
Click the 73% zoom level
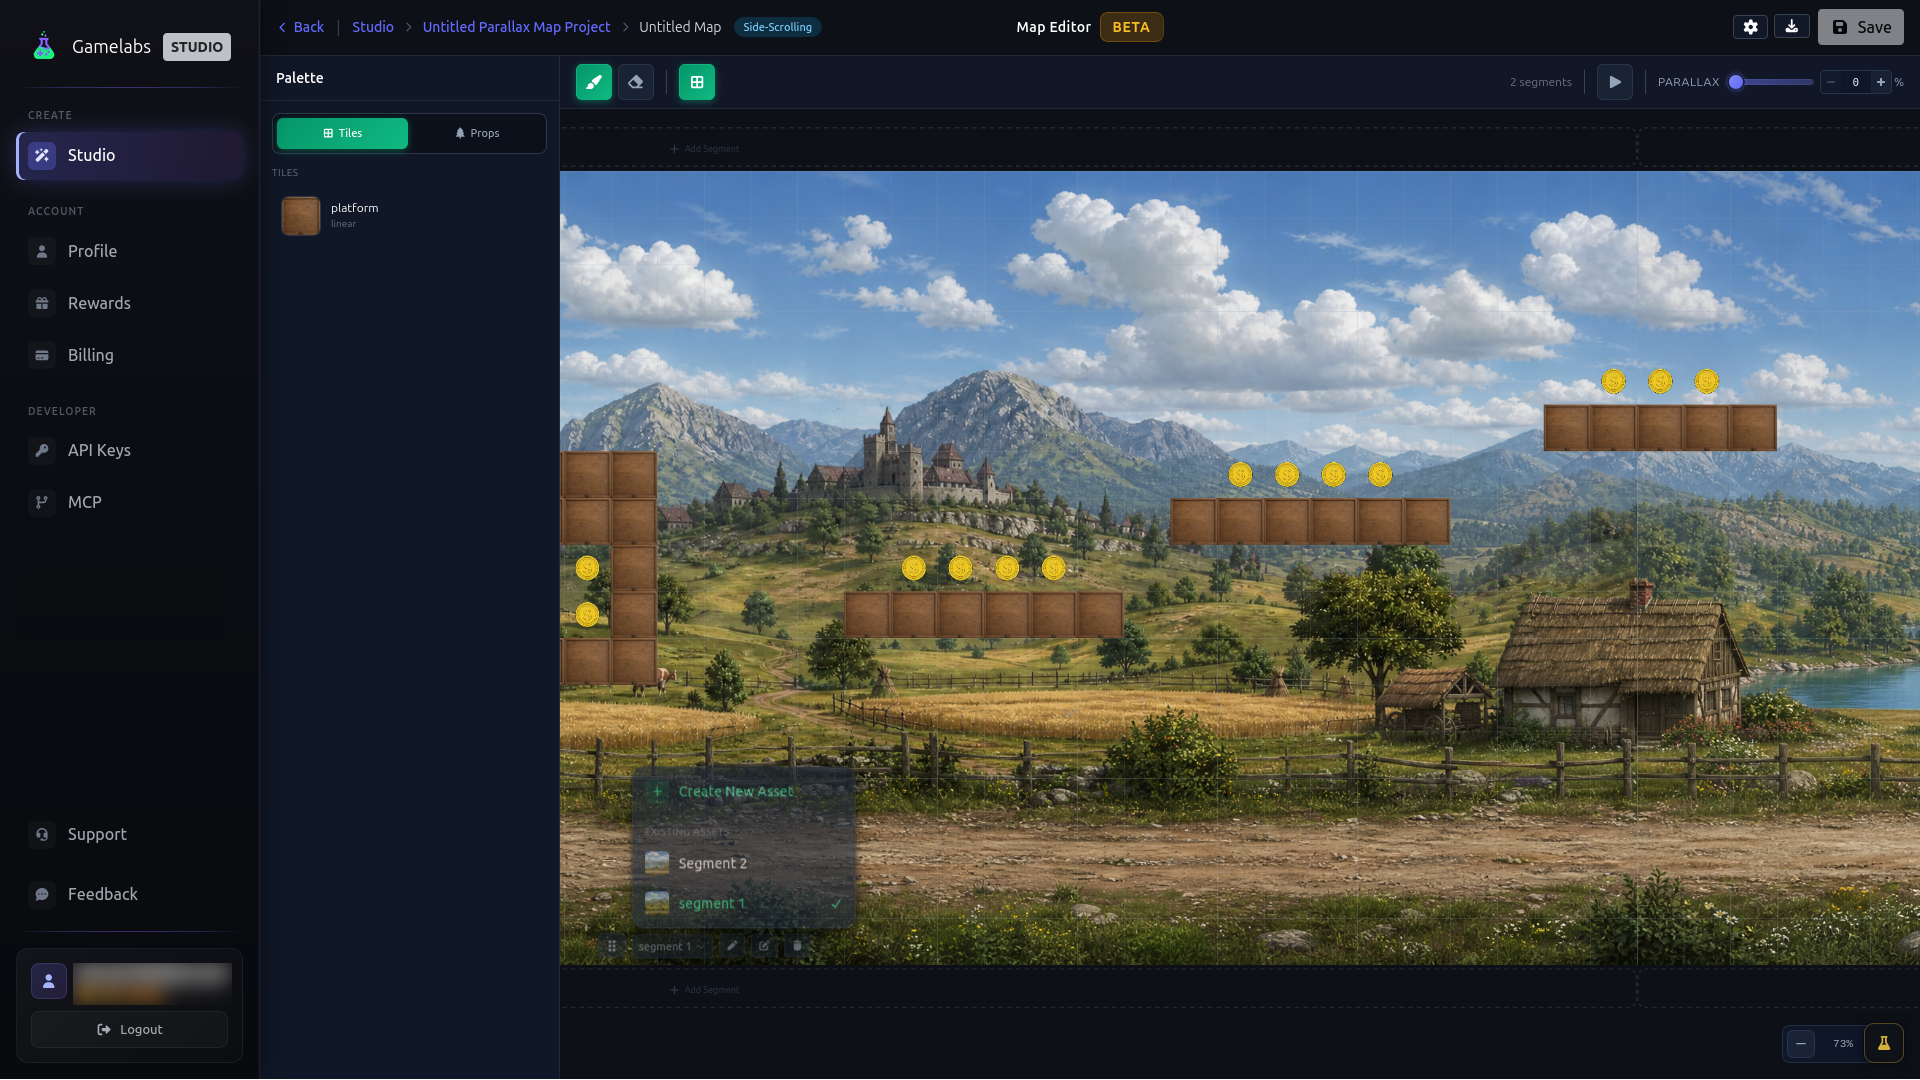click(x=1842, y=1044)
